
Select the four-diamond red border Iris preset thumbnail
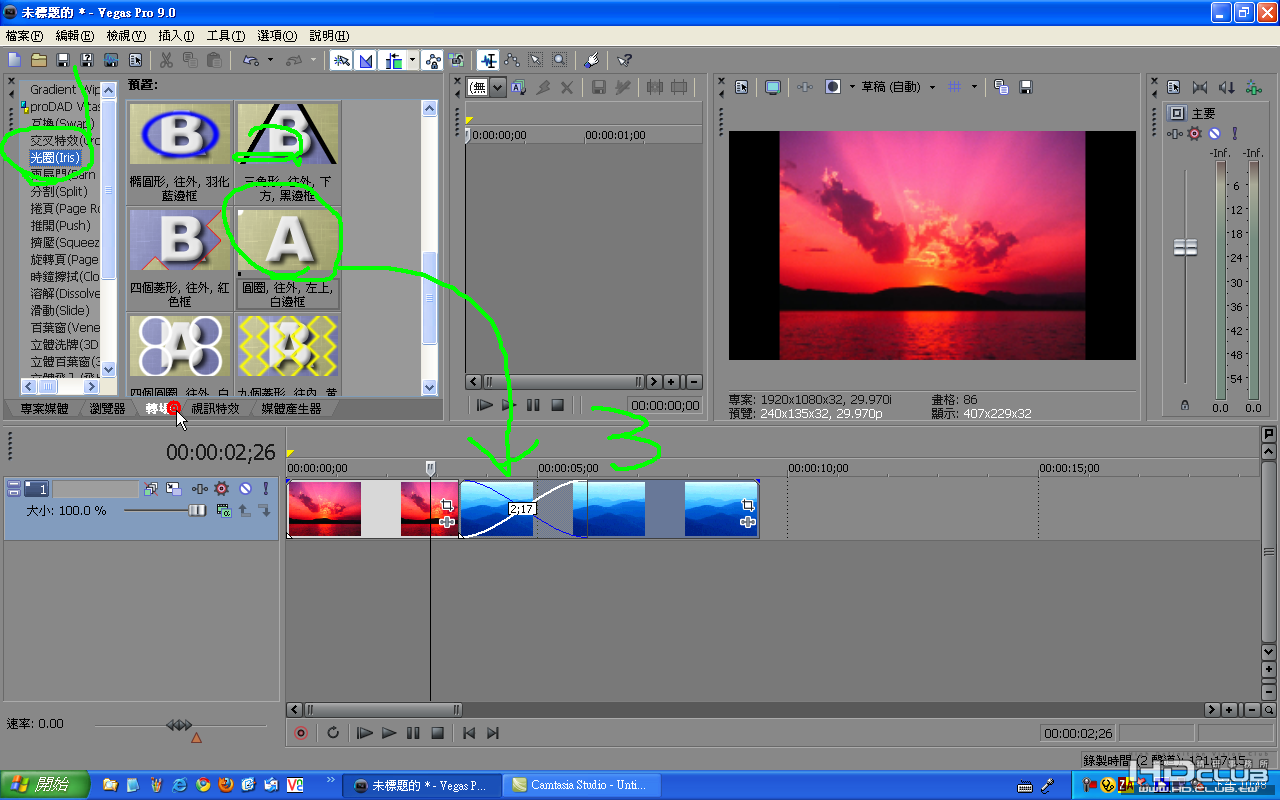[180, 243]
